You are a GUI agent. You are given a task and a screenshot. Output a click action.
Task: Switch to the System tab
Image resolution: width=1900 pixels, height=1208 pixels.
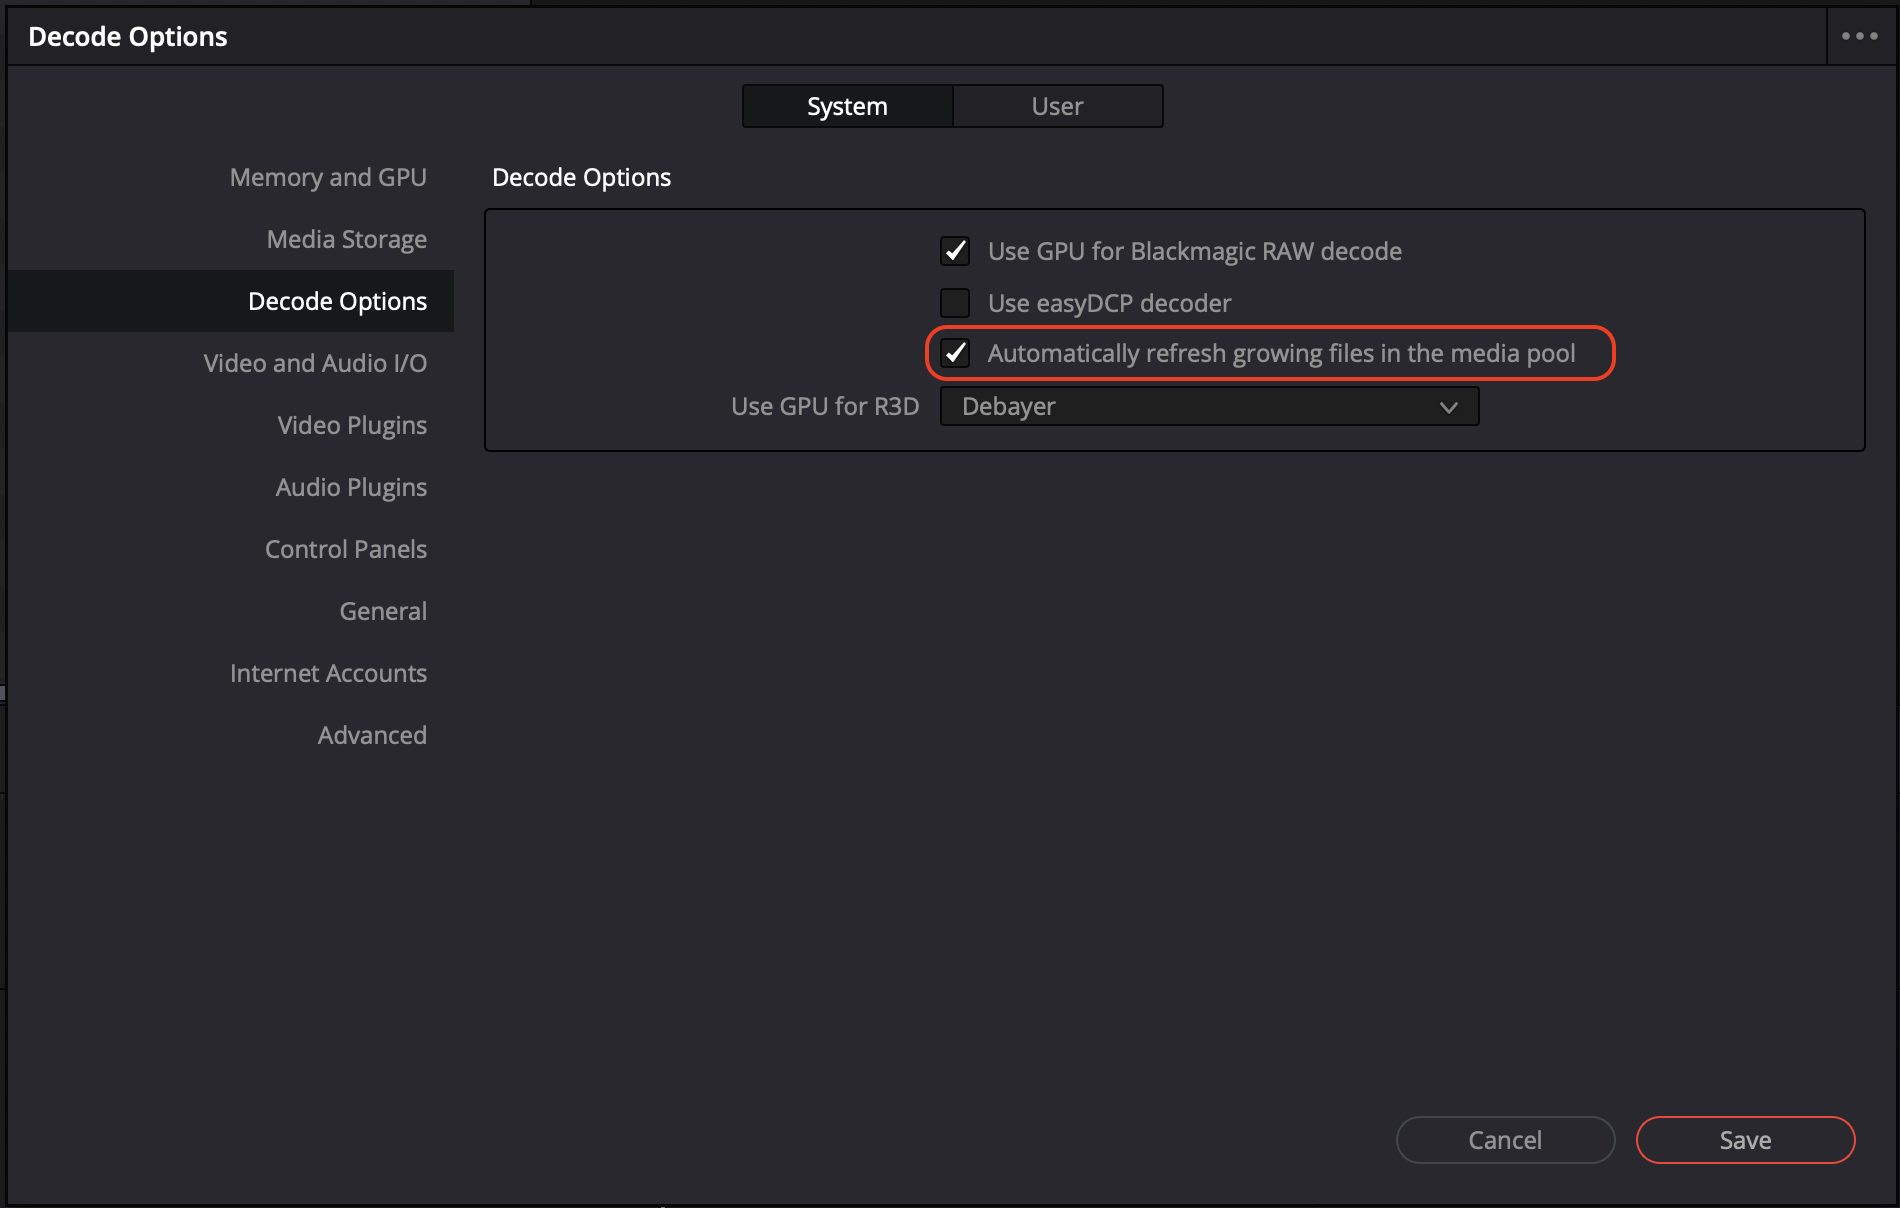coord(847,106)
